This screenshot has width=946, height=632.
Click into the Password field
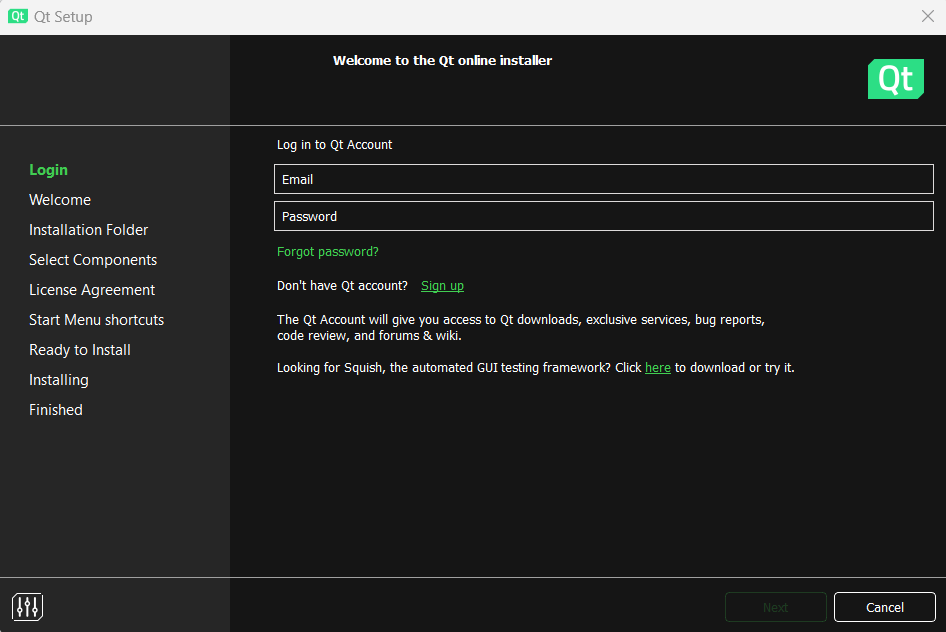[603, 216]
